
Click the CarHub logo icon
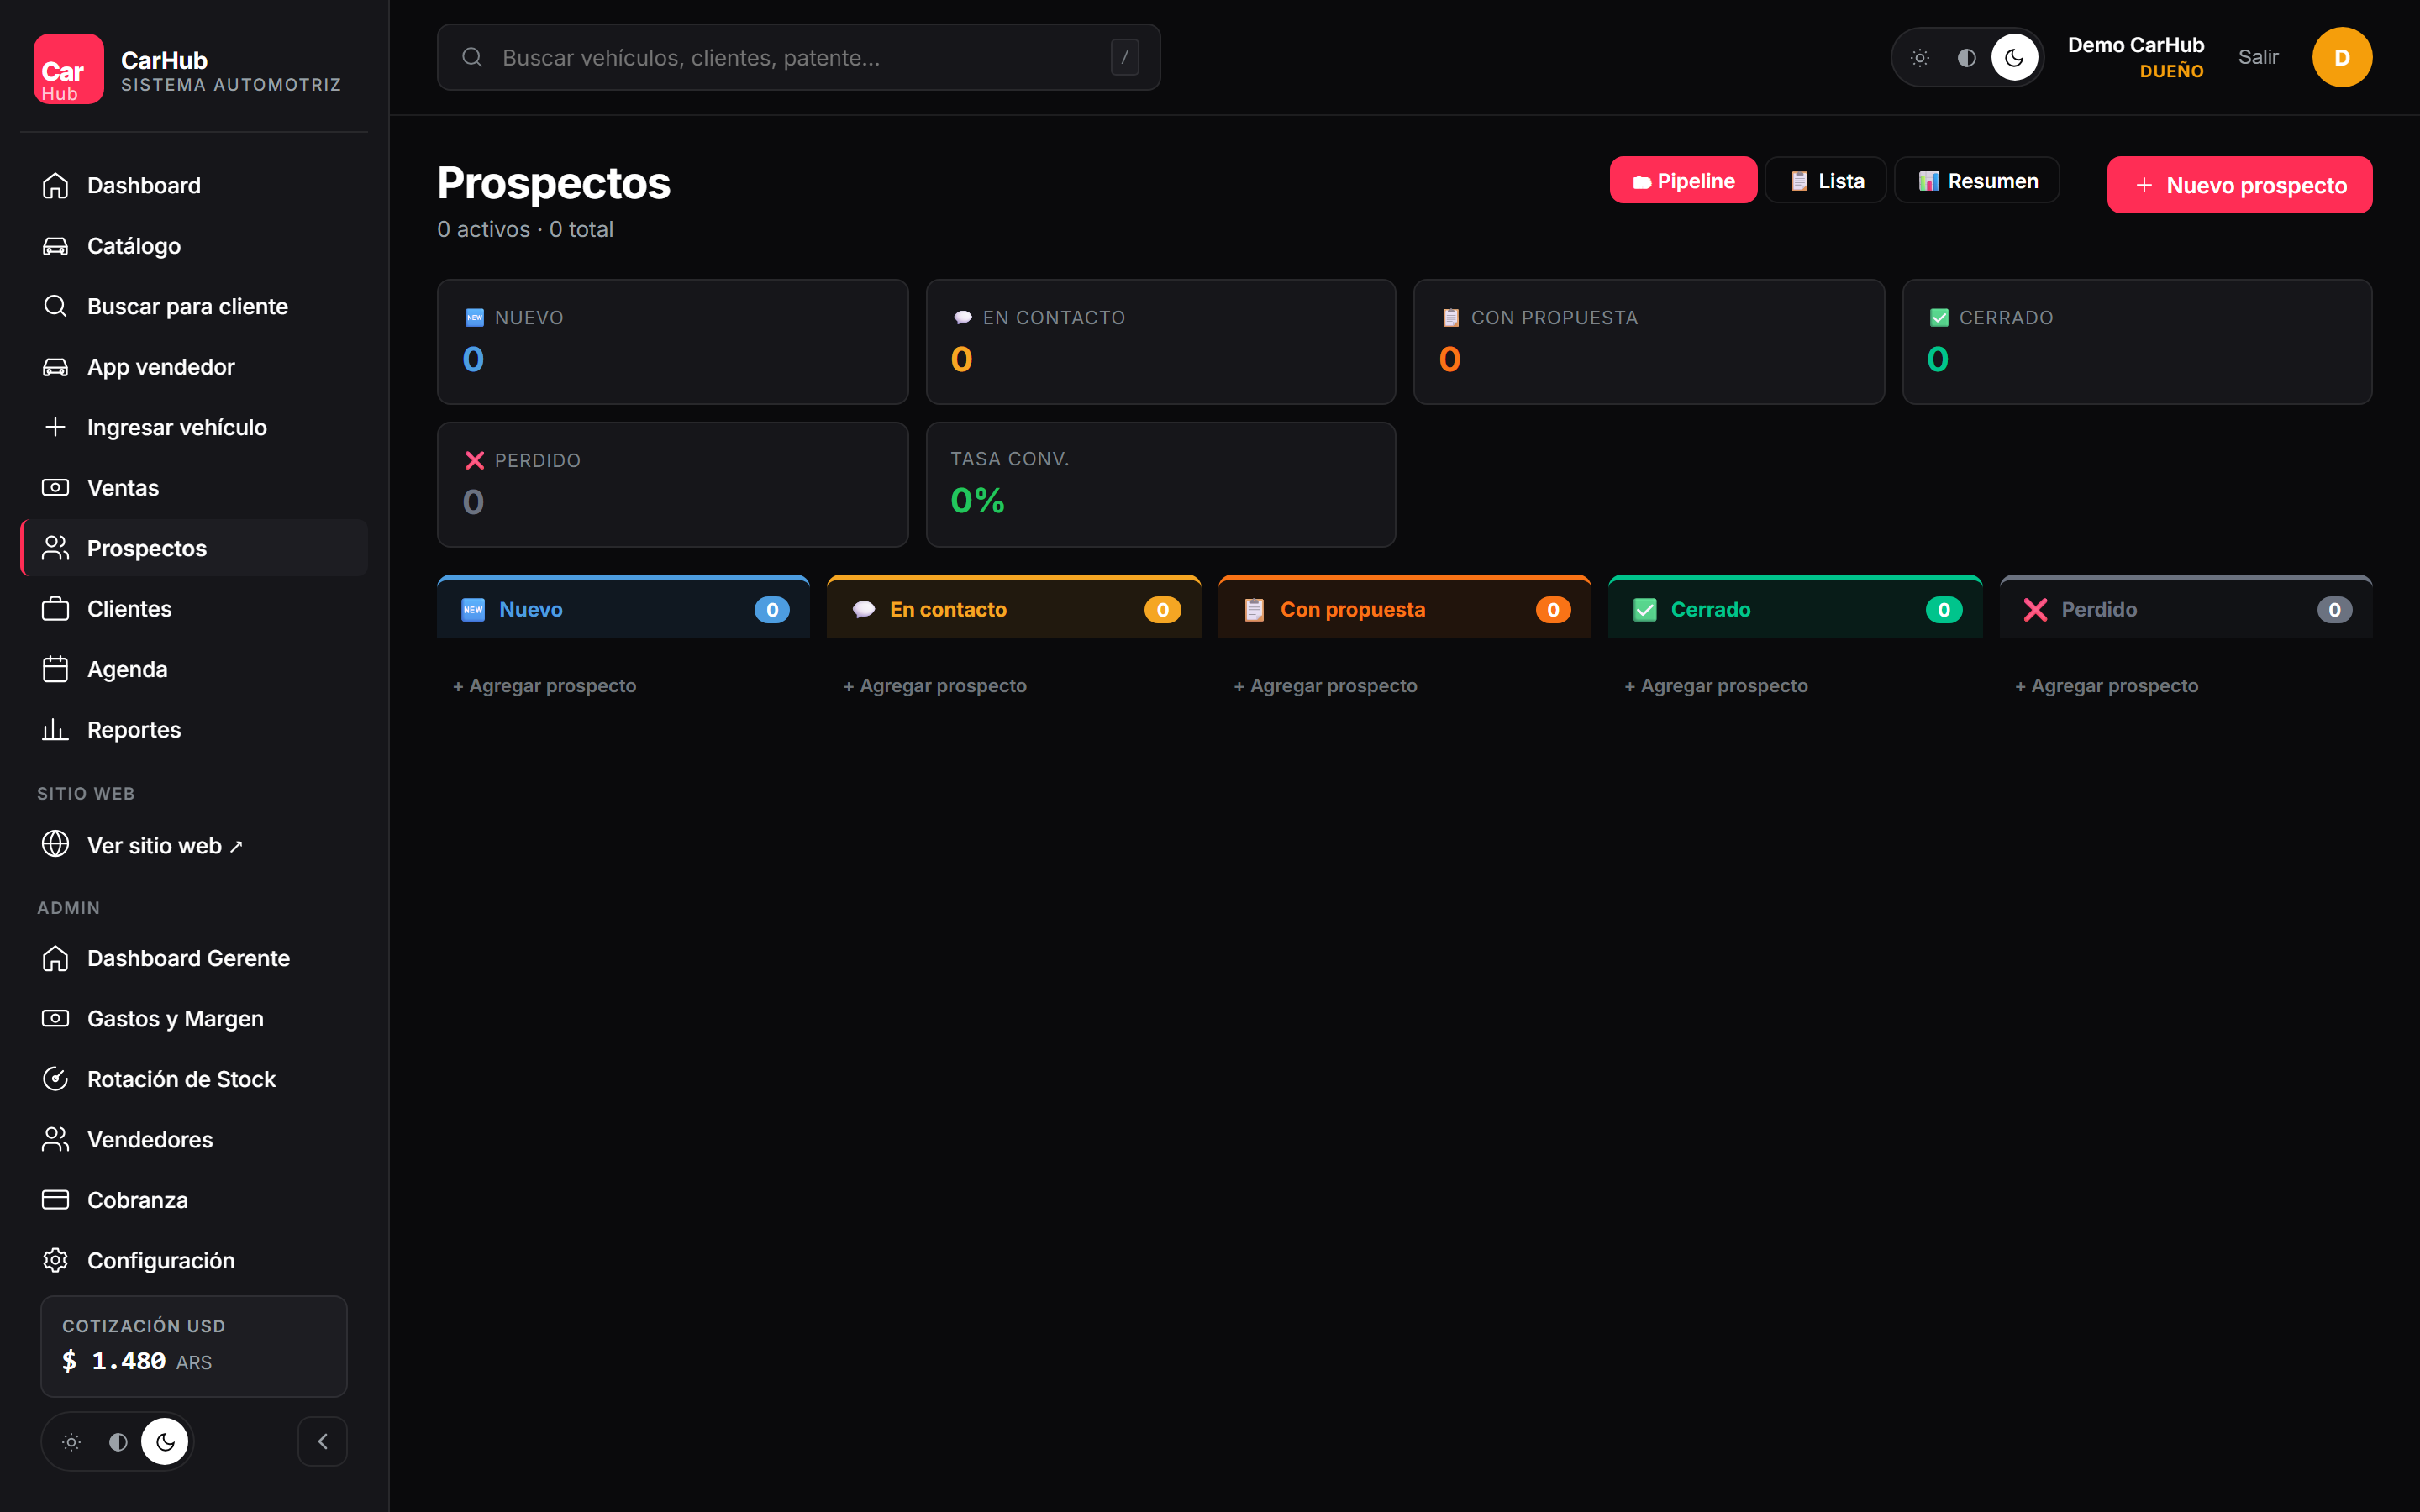click(x=68, y=69)
